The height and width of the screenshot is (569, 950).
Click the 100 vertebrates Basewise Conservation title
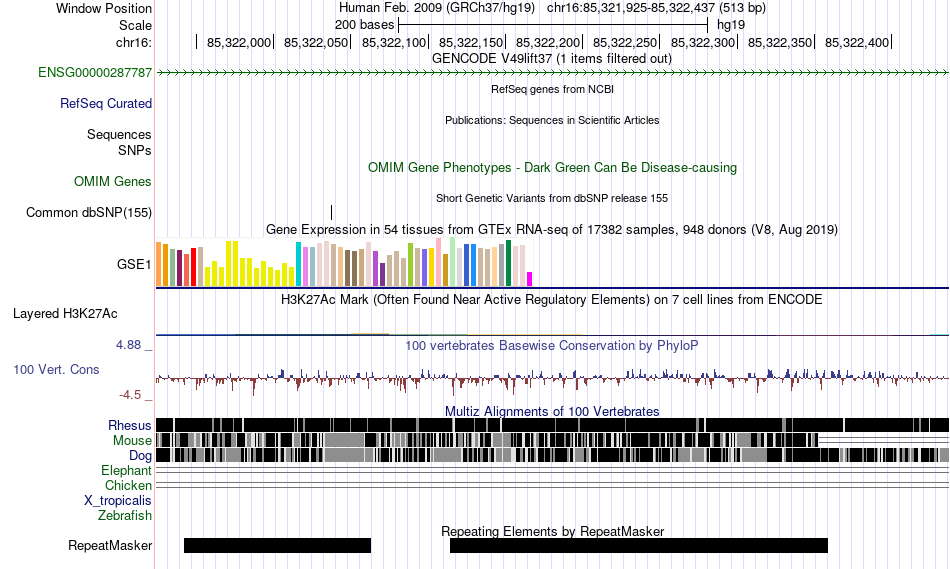[x=552, y=345]
